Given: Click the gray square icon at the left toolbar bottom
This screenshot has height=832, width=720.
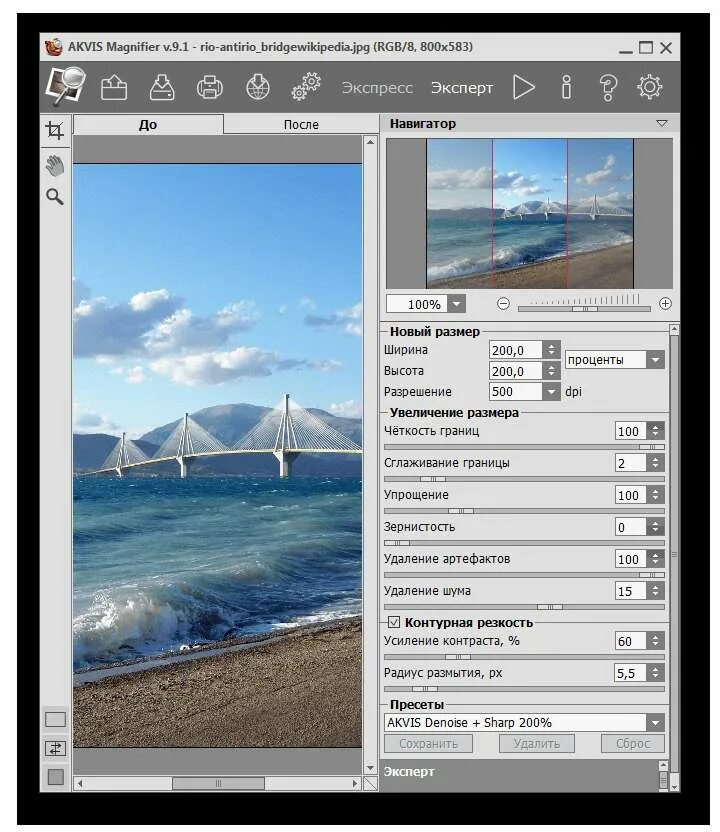Looking at the screenshot, I should (56, 777).
